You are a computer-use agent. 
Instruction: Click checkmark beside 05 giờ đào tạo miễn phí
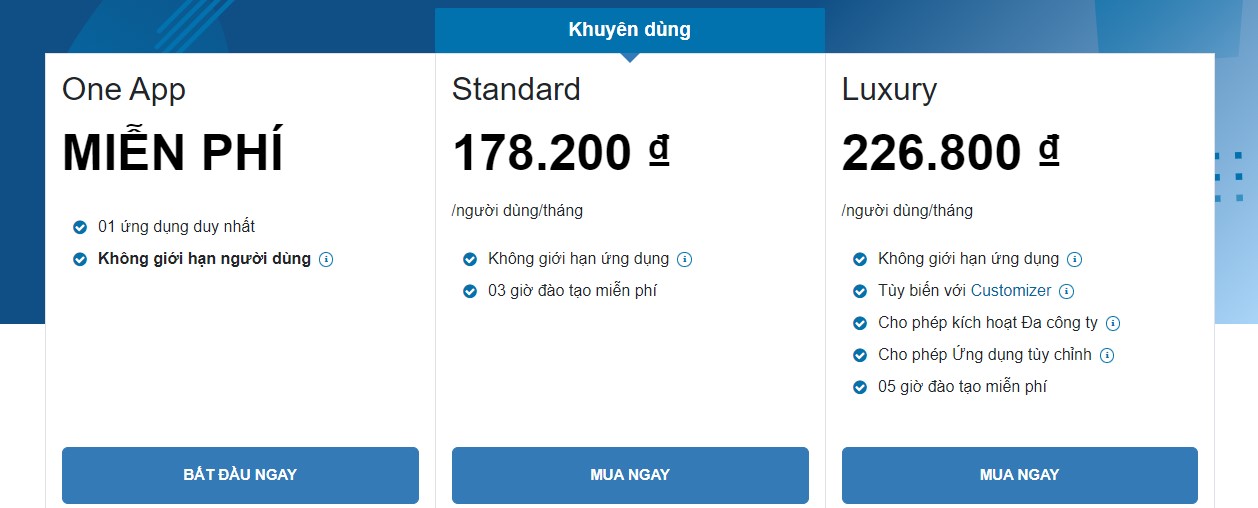tap(860, 387)
